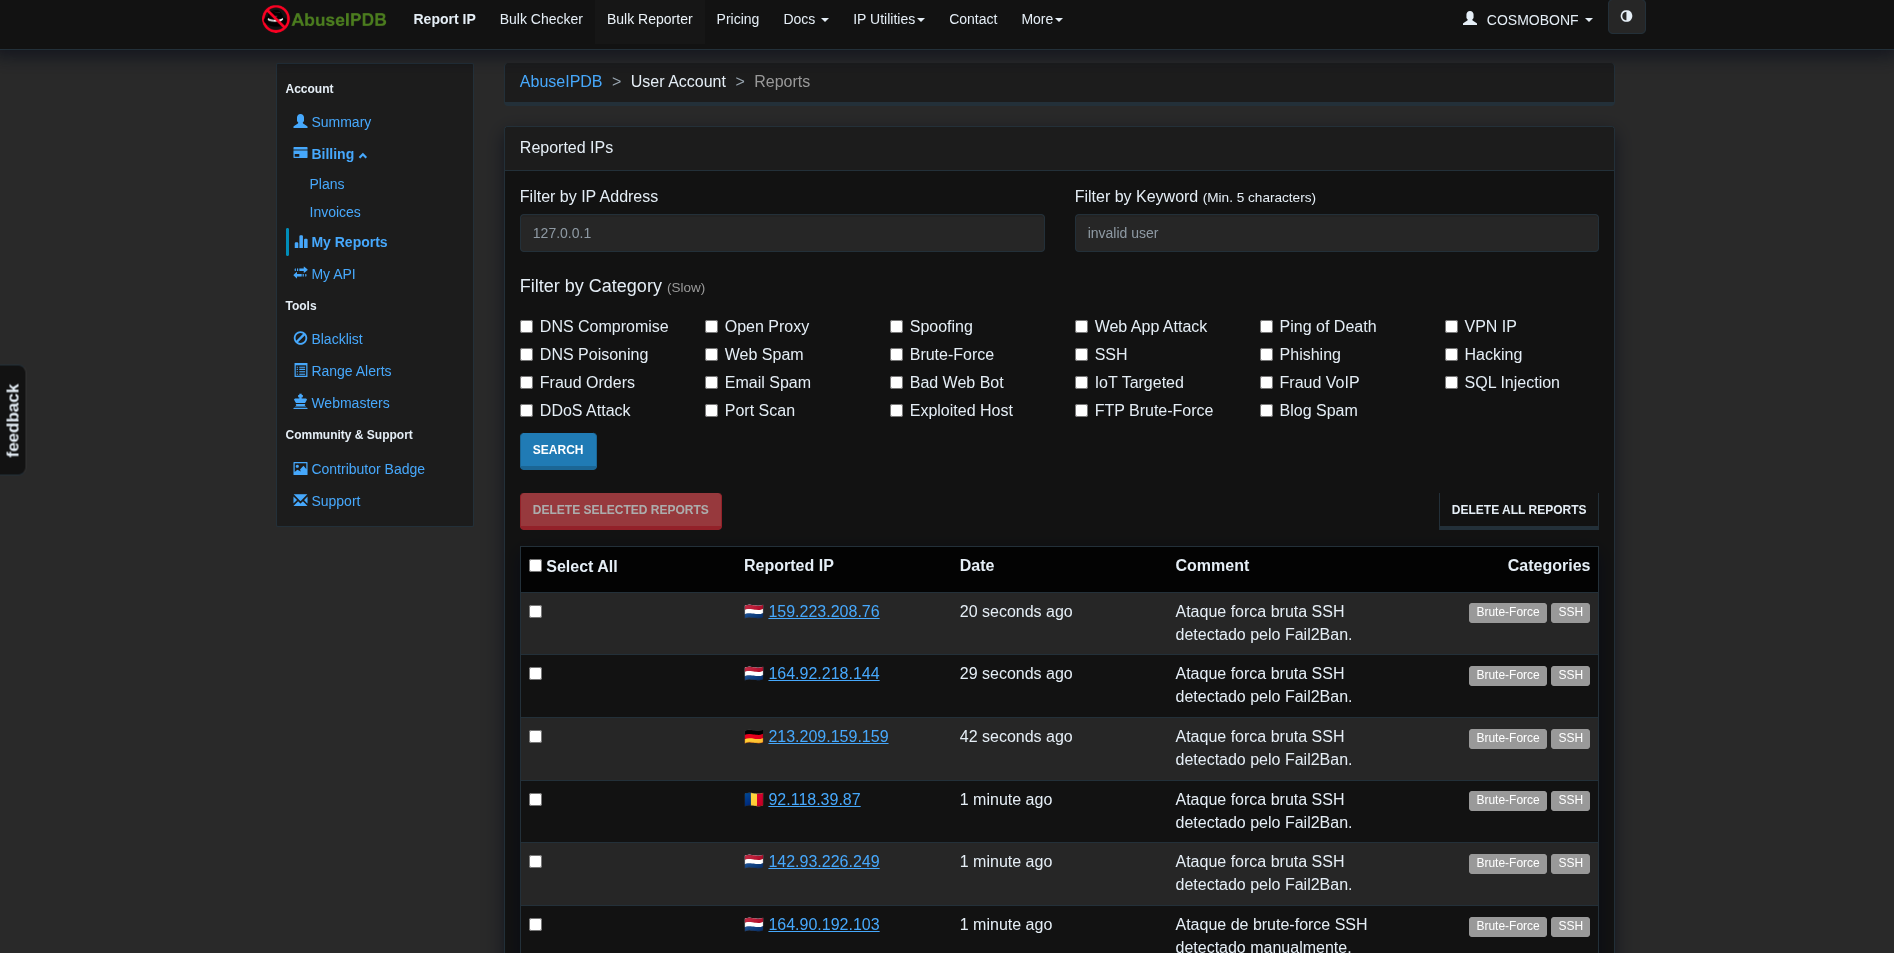Click the Support envelope icon
The height and width of the screenshot is (953, 1894).
pos(300,500)
